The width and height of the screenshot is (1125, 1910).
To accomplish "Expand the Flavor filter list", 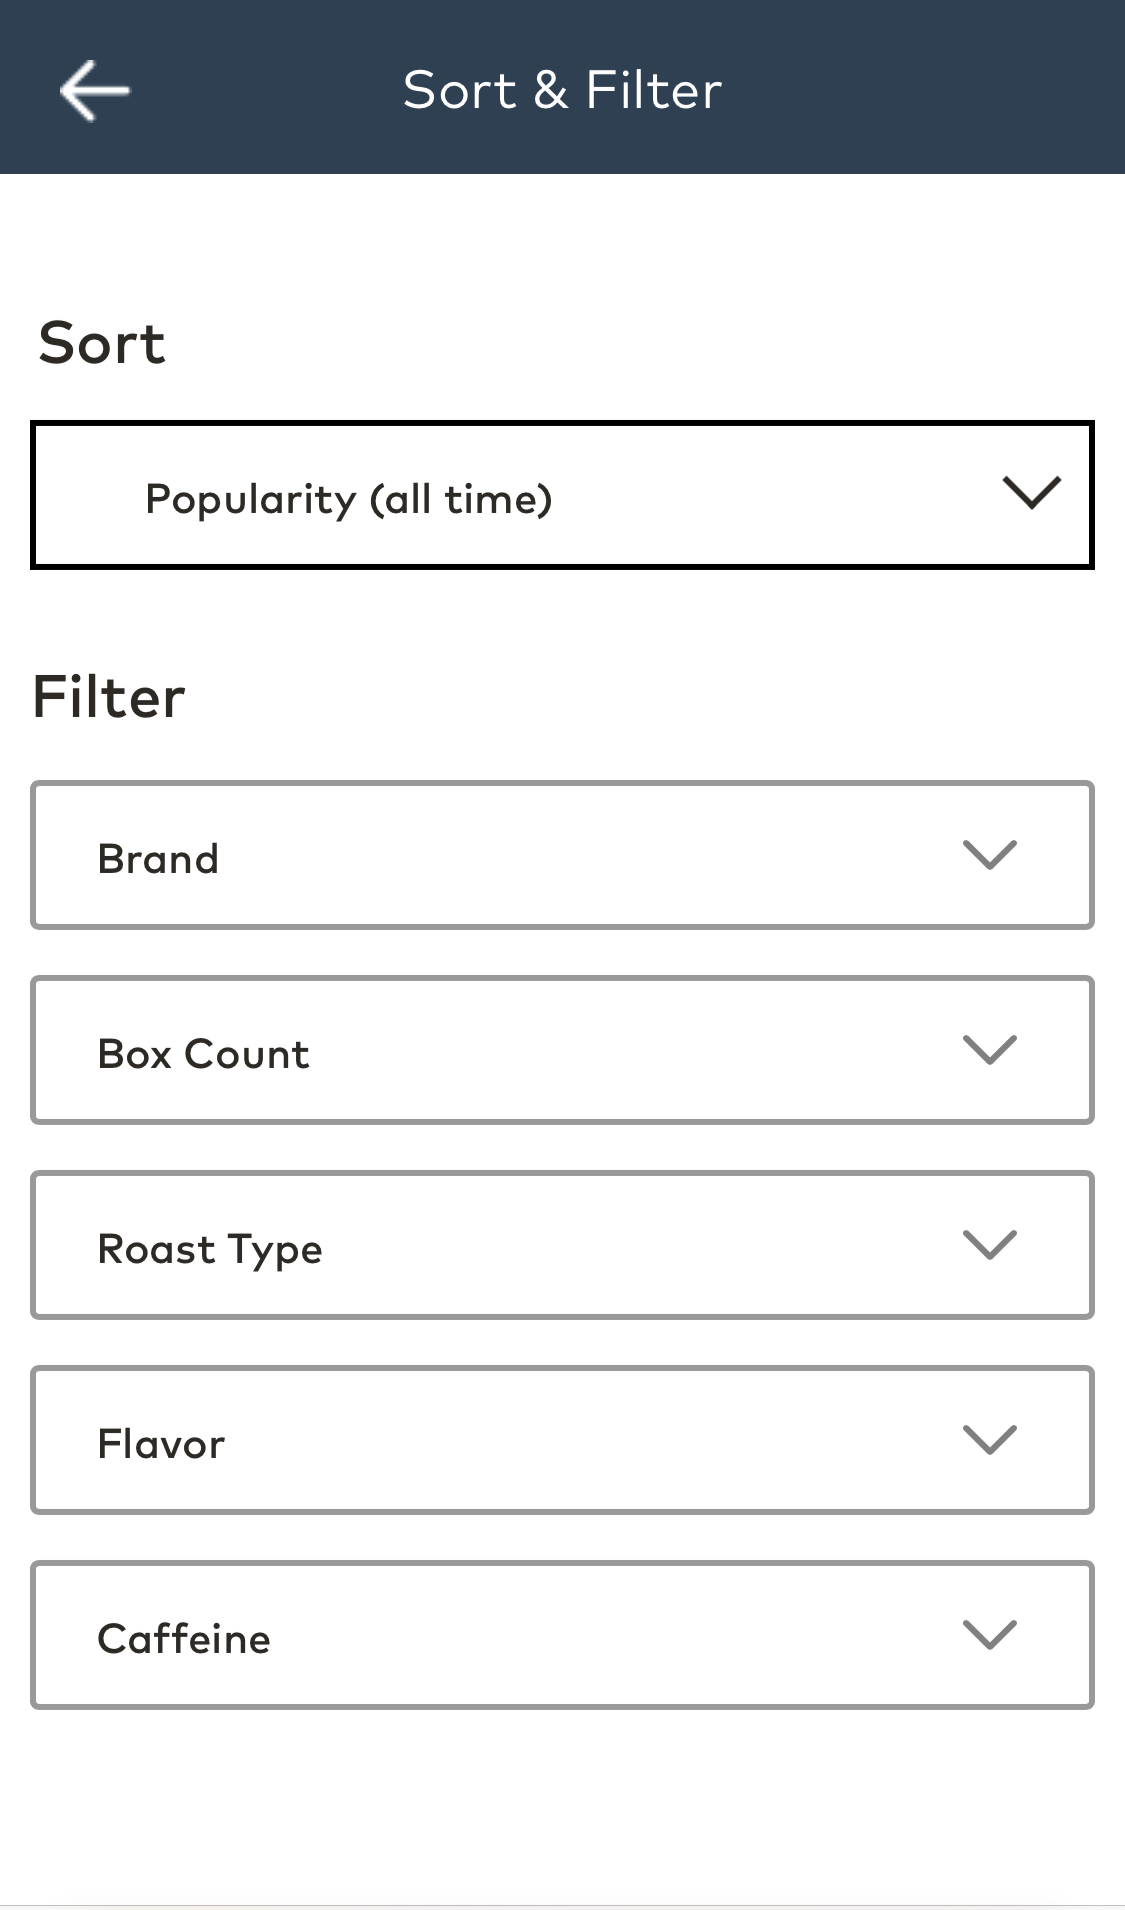I will click(562, 1440).
